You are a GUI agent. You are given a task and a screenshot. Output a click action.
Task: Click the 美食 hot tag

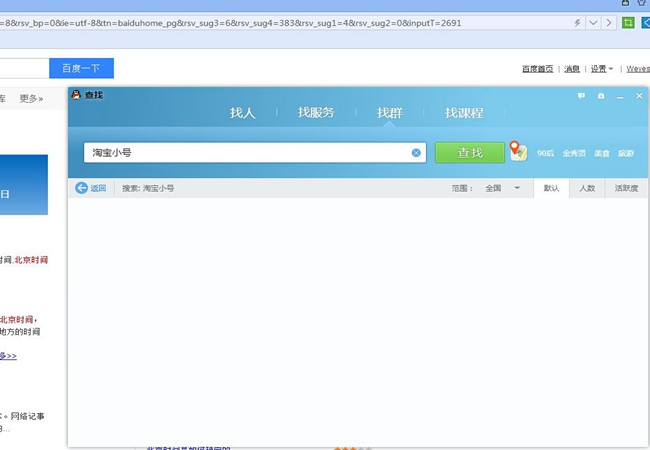click(601, 153)
